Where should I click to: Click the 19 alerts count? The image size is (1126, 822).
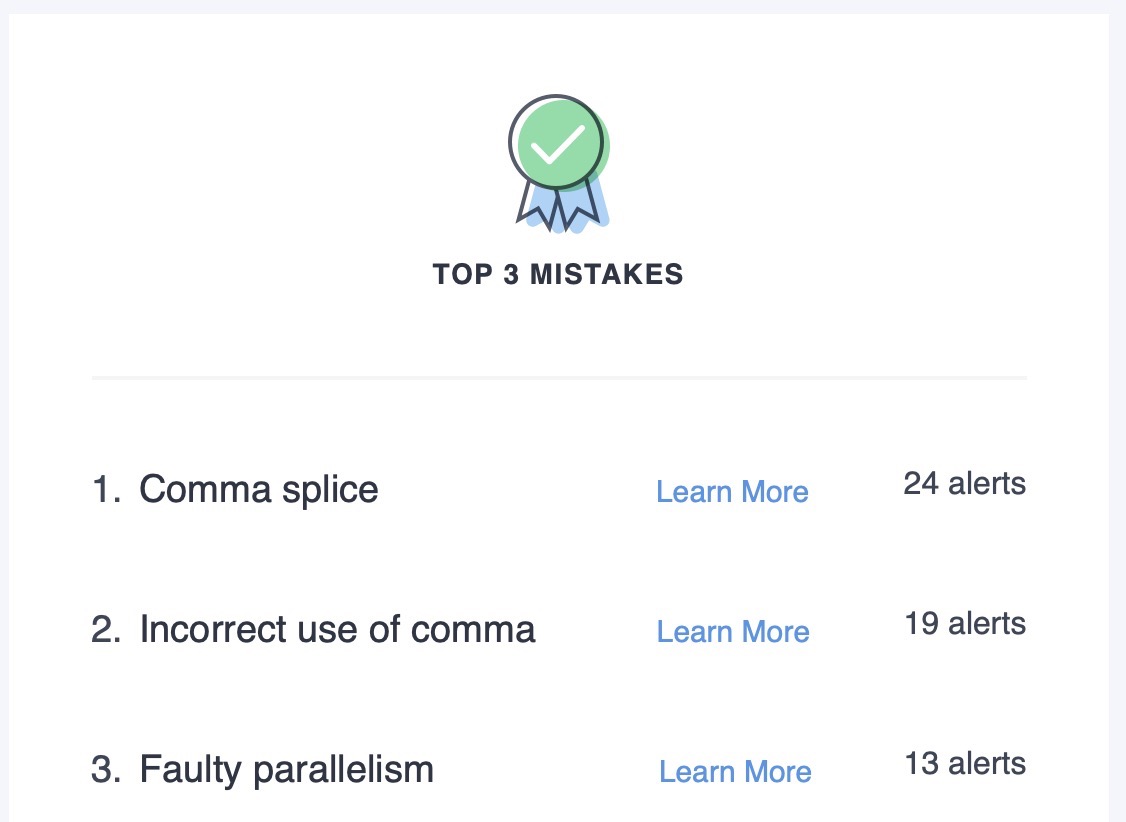[965, 623]
